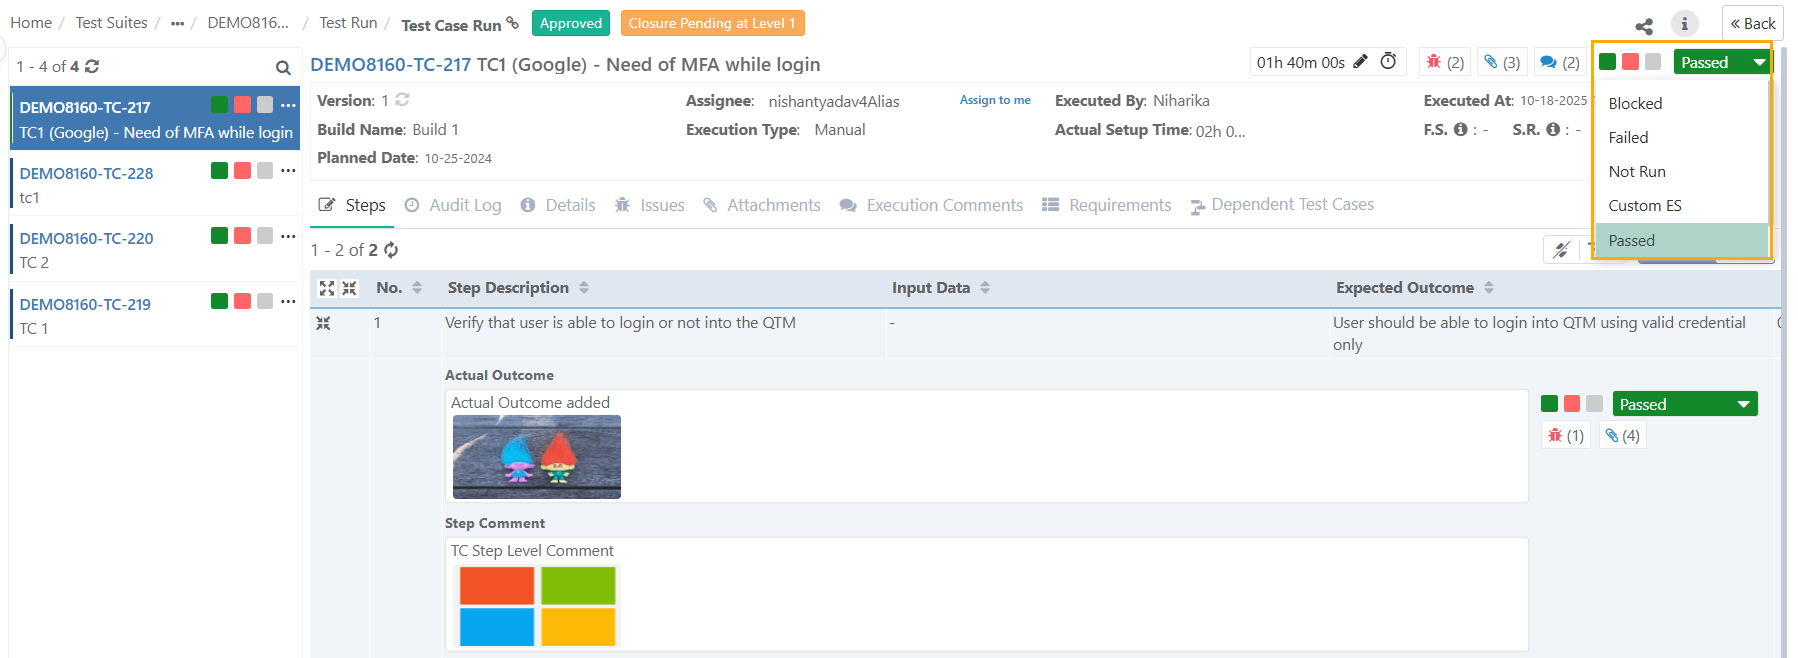
Task: Expand all steps icon in table header
Action: point(327,288)
